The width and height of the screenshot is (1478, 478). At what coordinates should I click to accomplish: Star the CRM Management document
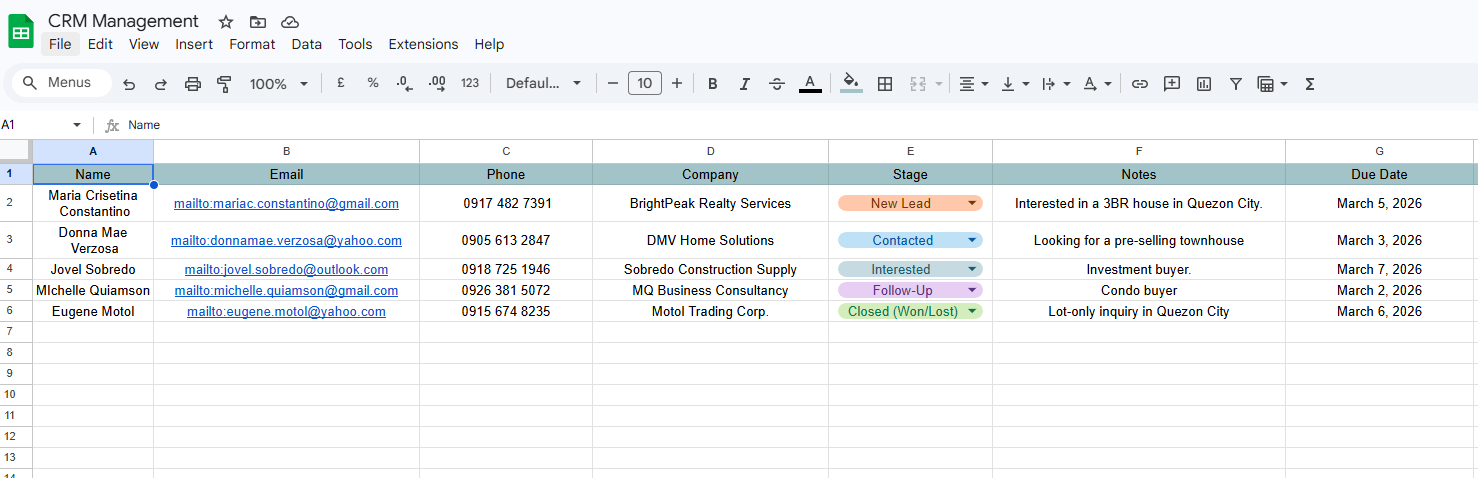point(226,22)
